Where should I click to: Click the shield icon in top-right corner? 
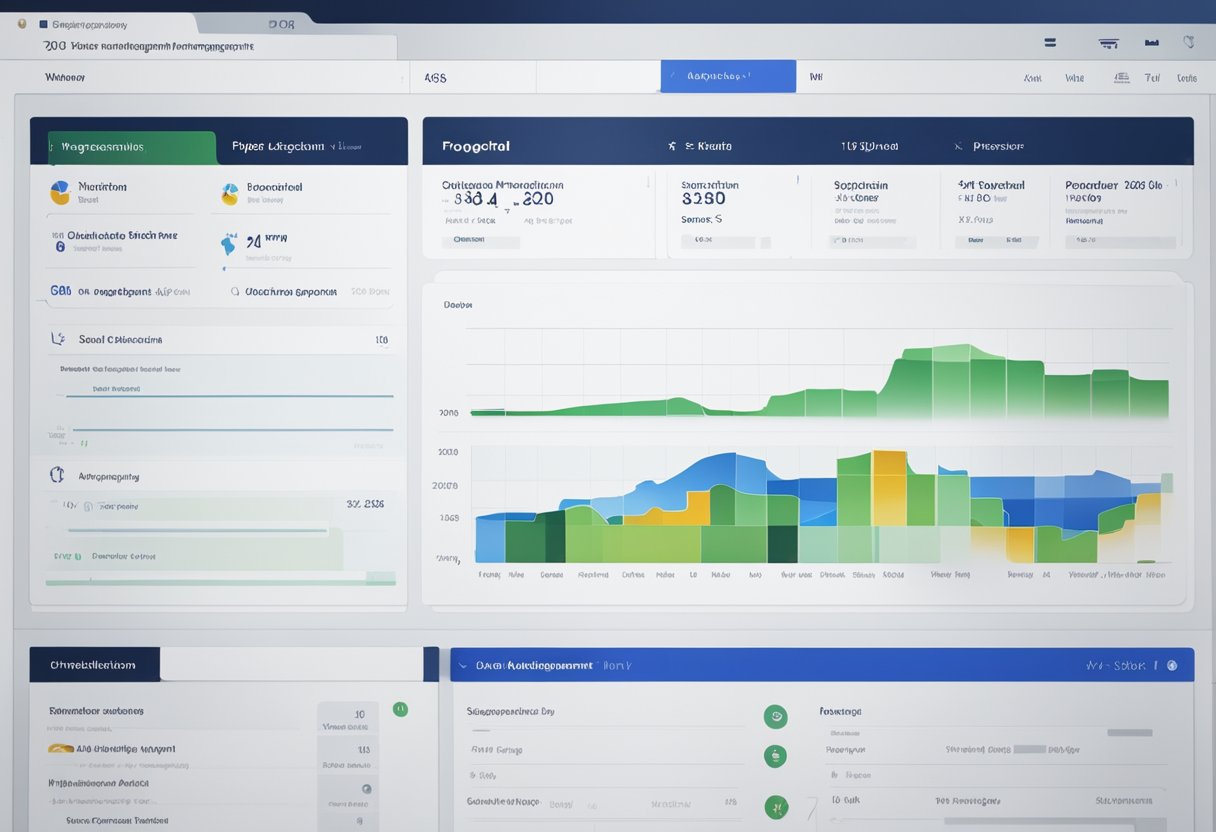(x=1188, y=43)
